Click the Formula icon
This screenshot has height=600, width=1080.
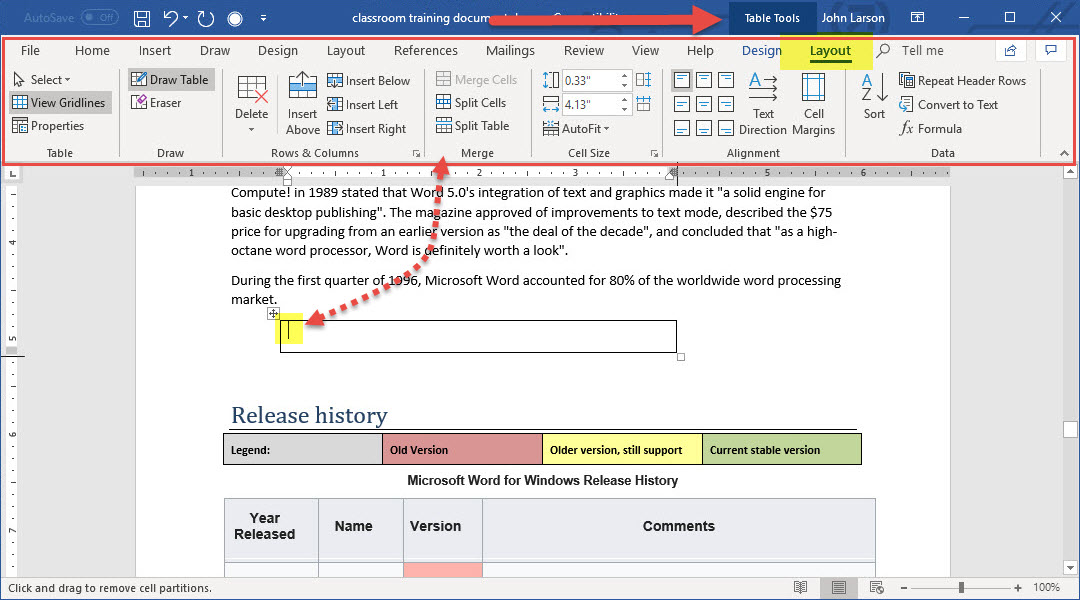(930, 129)
